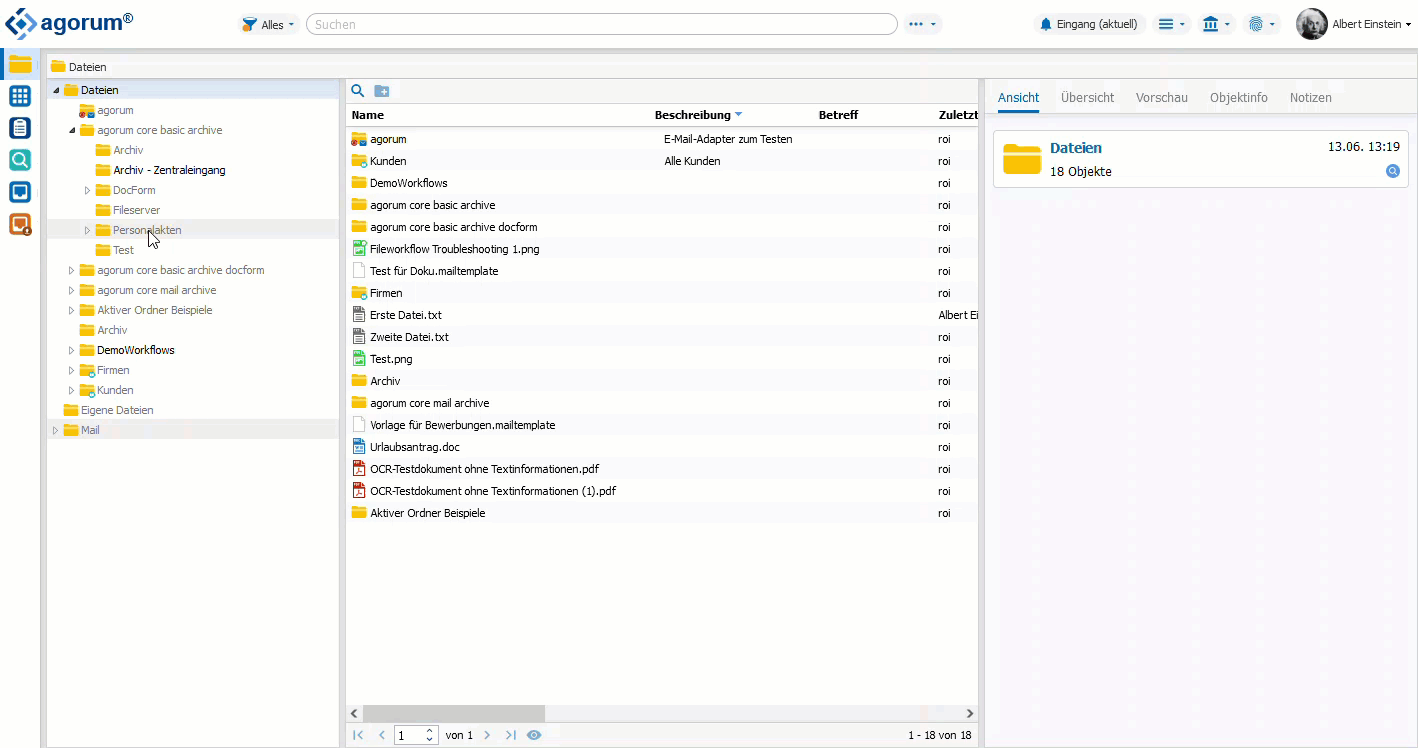Go to previous page button
This screenshot has width=1418, height=748.
[381, 735]
